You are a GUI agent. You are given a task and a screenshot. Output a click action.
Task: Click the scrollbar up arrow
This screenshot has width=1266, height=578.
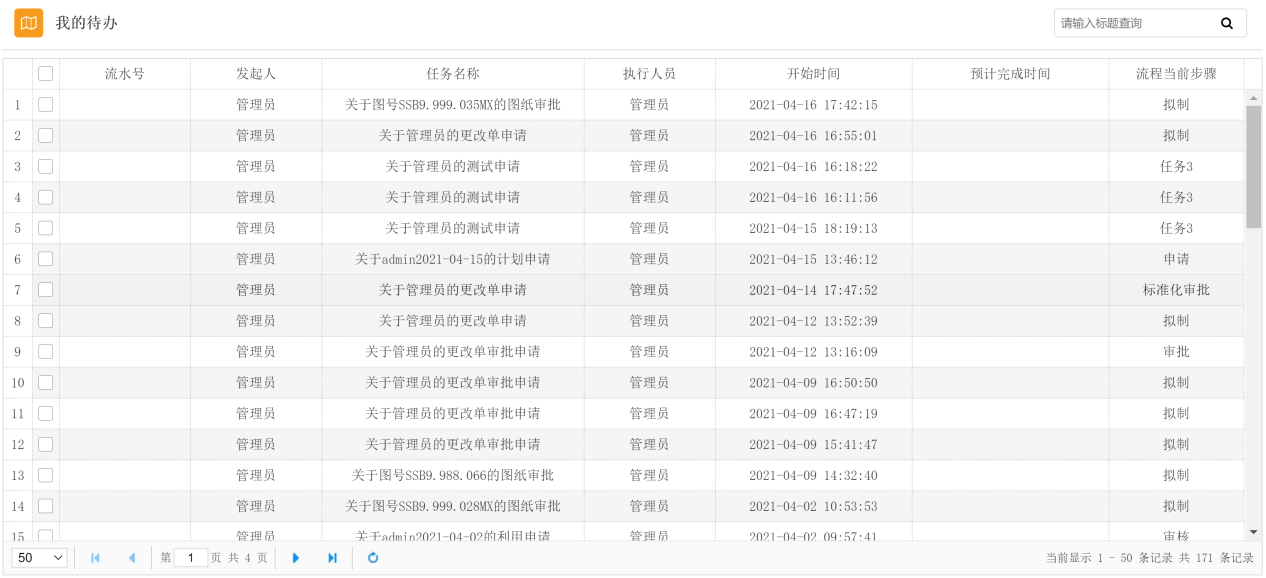tap(1254, 98)
